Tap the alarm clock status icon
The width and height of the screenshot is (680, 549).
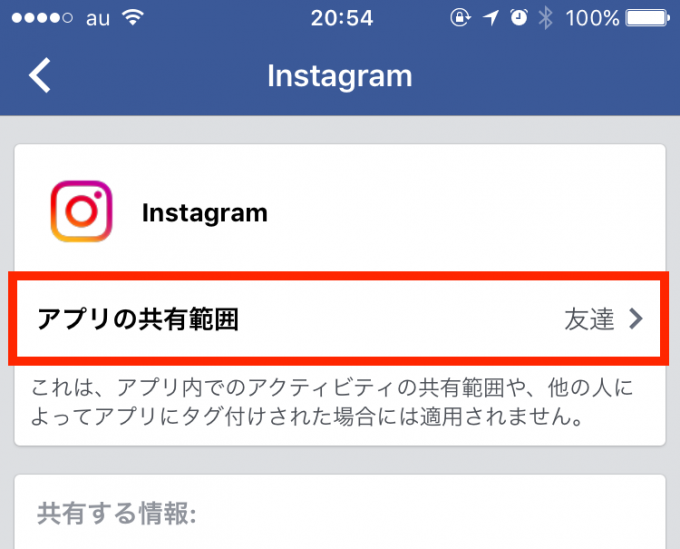pyautogui.click(x=519, y=18)
